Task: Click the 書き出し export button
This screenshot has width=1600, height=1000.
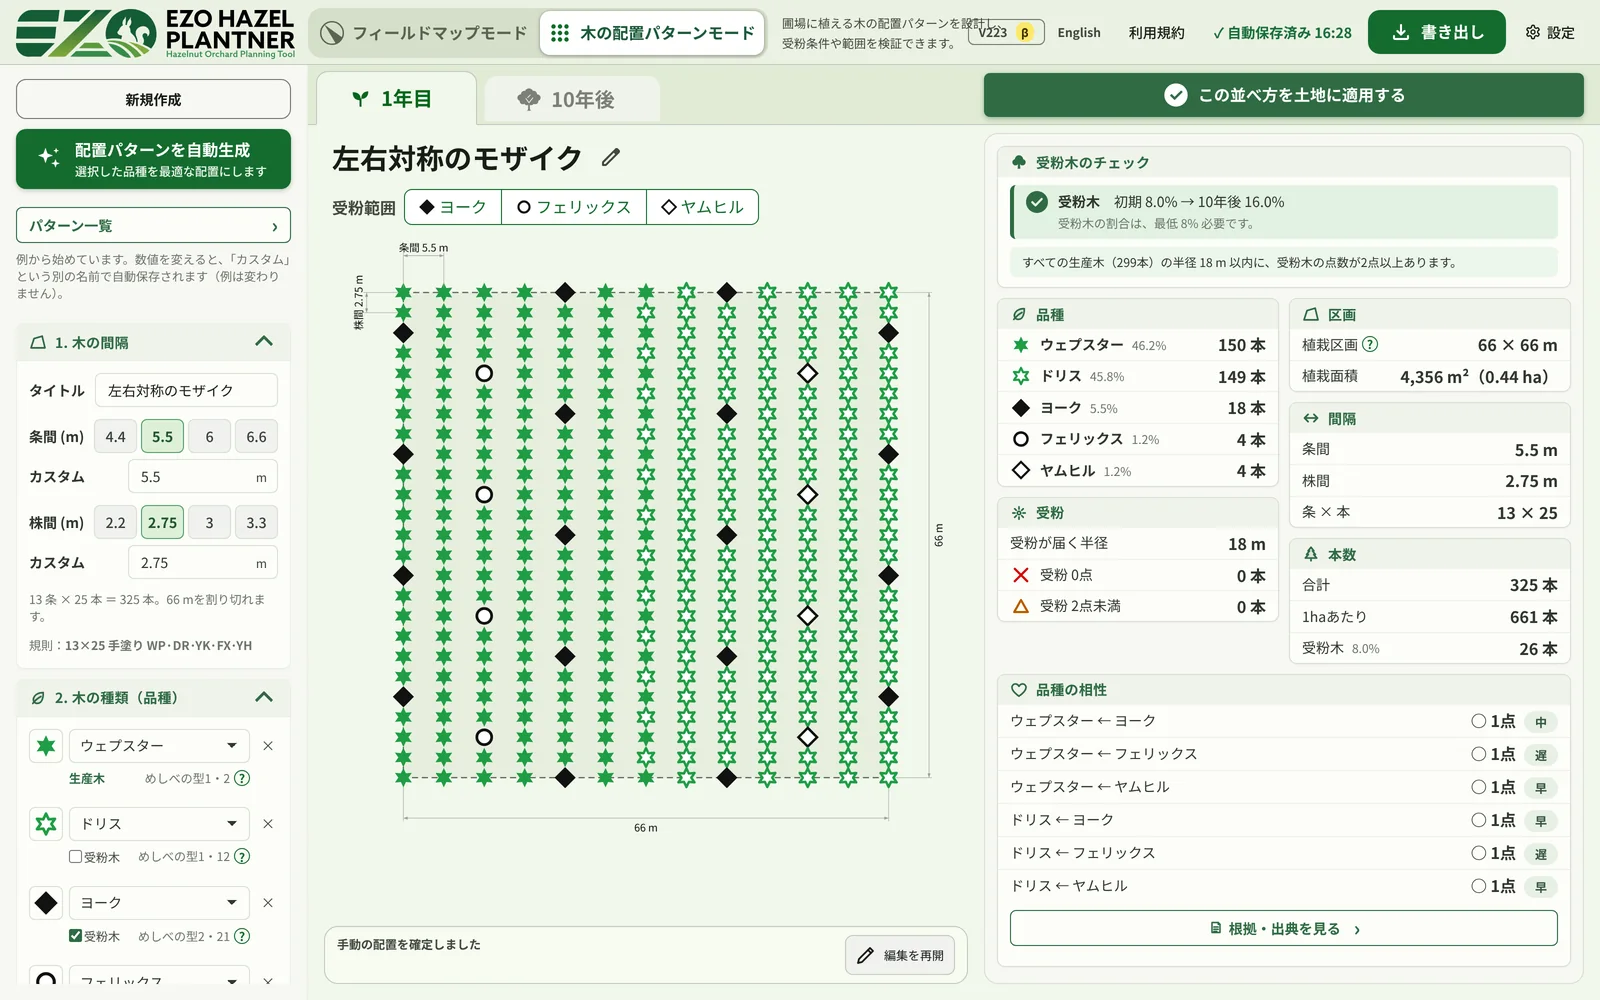Action: click(1437, 32)
